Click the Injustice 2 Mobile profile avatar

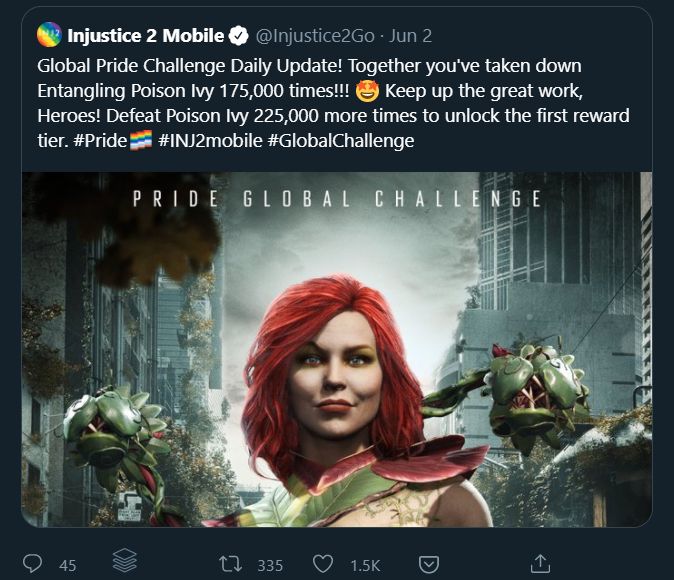pos(50,37)
